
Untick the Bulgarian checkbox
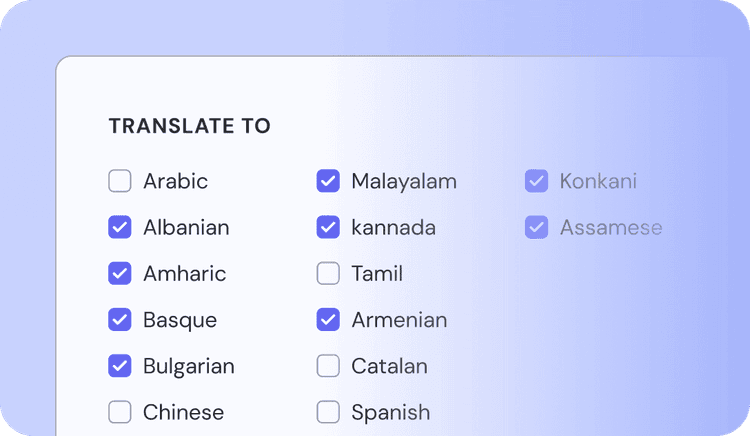[x=120, y=366]
